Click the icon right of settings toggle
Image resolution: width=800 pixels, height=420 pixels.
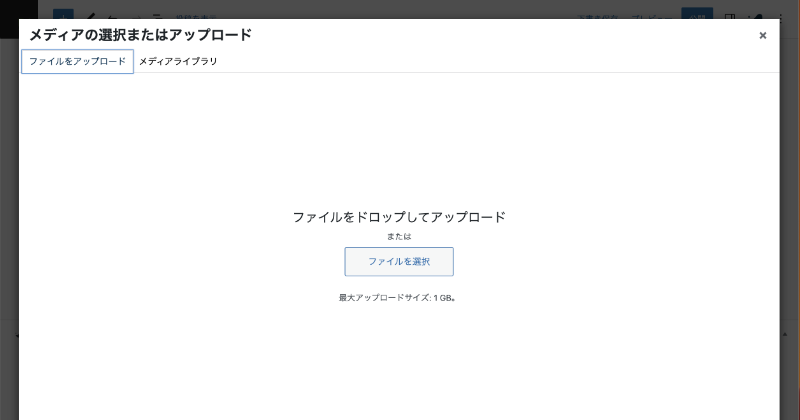pos(758,15)
